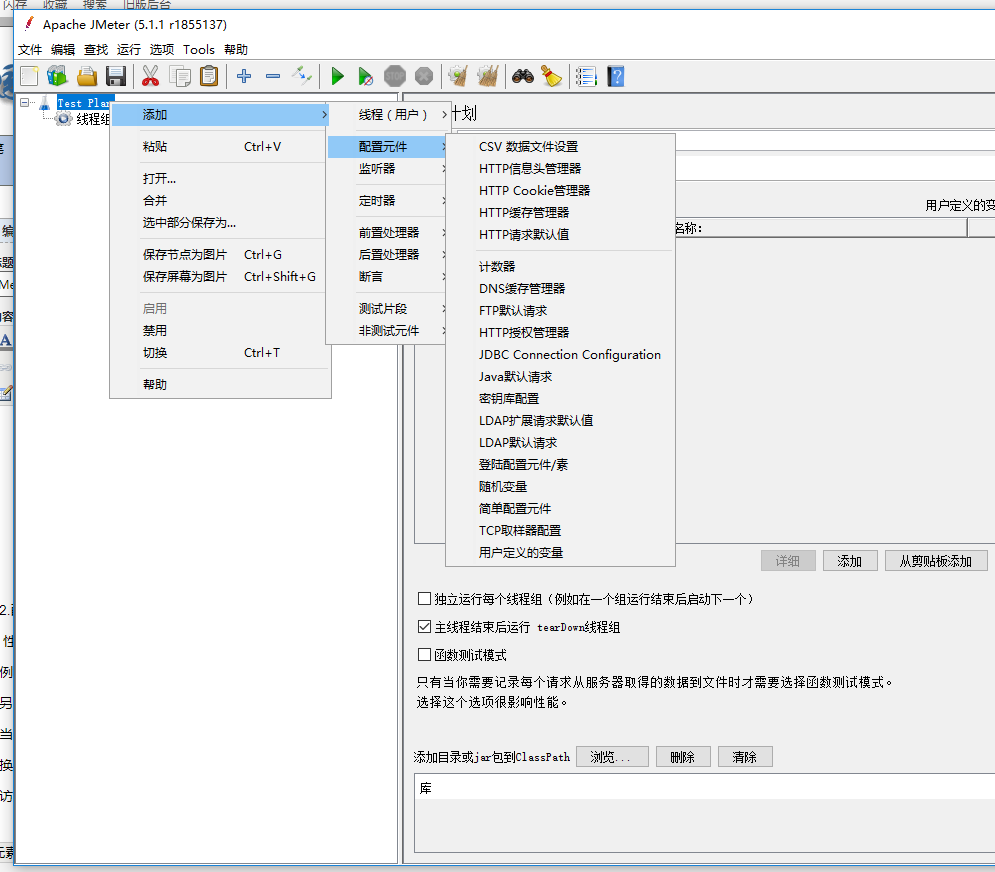Choose 粘贴 in context menu
Viewport: 995px width, 872px height.
pyautogui.click(x=220, y=147)
